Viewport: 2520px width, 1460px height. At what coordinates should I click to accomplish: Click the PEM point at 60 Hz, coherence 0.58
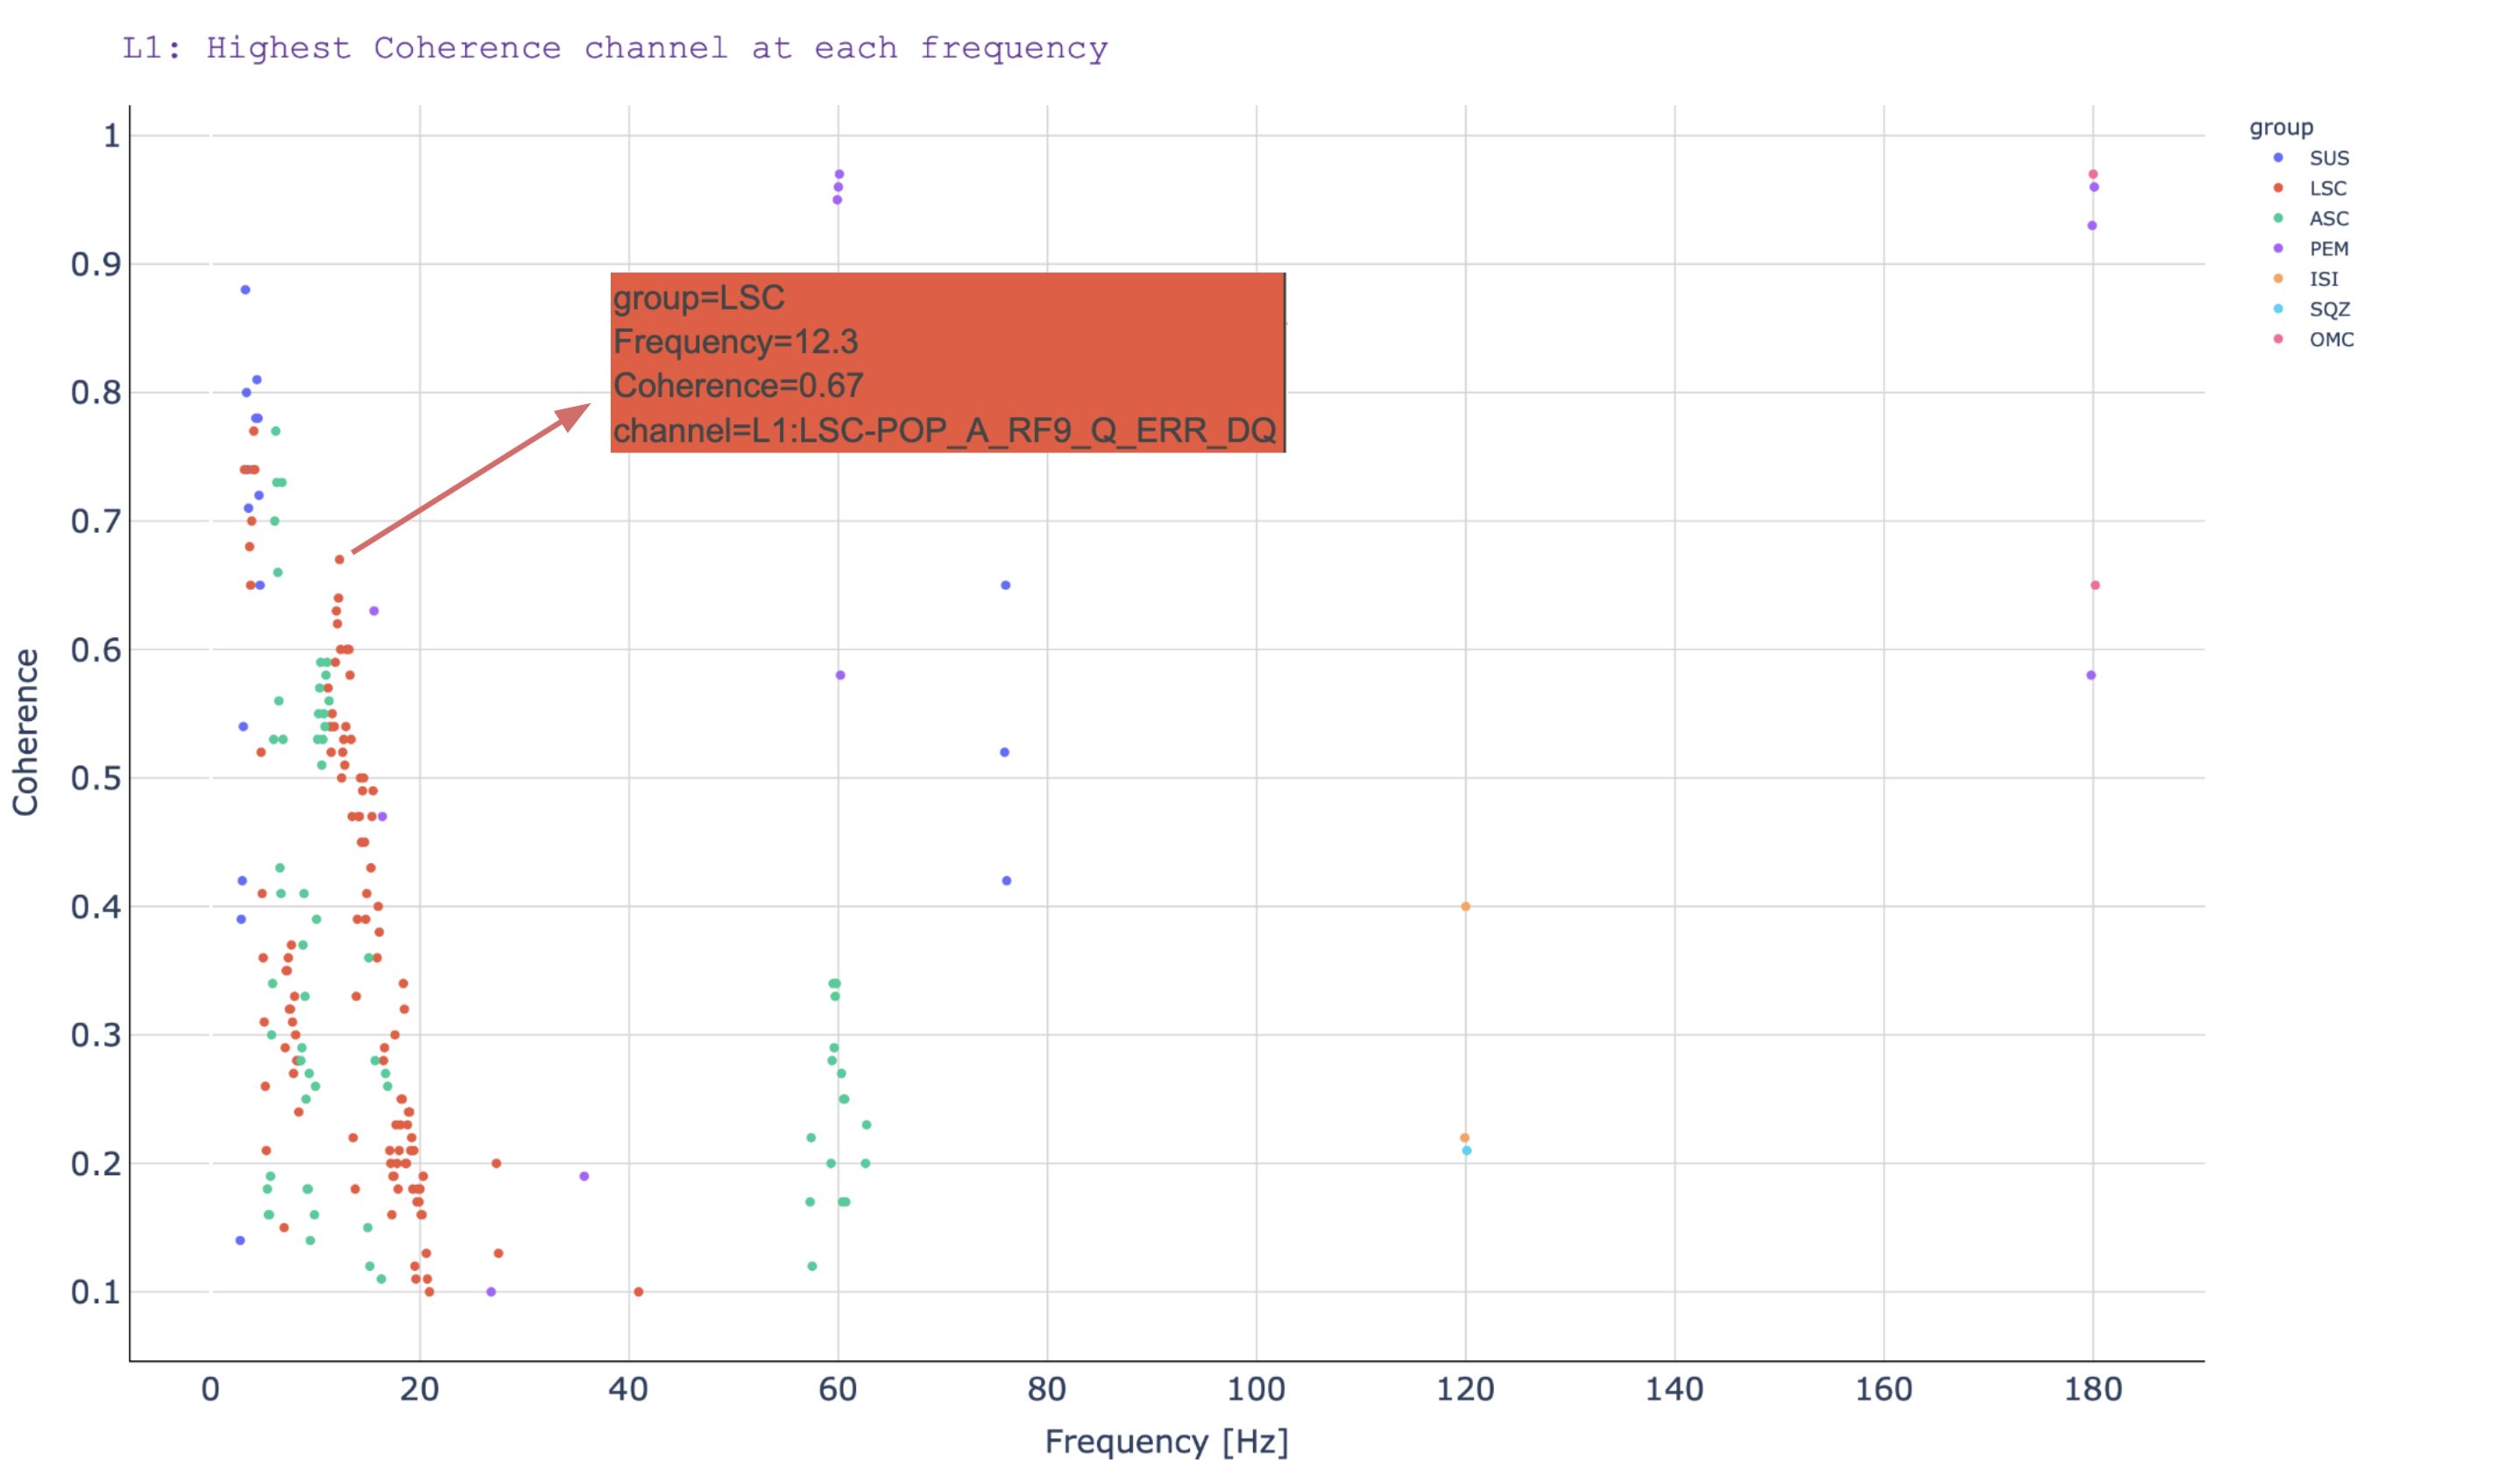coord(840,676)
